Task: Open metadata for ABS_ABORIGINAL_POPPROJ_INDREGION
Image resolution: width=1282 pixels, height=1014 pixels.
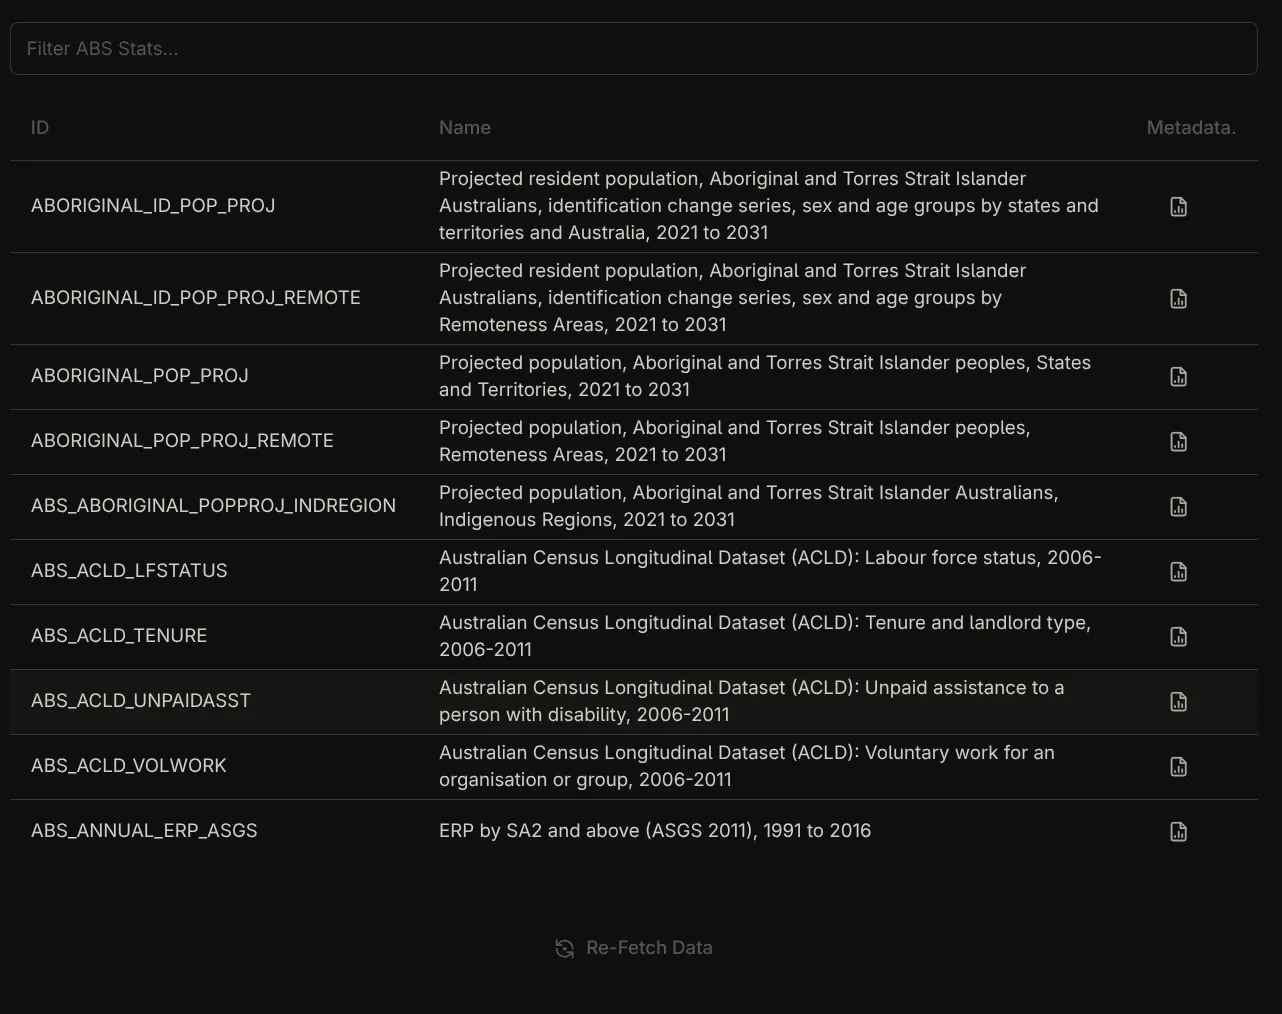Action: 1178,506
